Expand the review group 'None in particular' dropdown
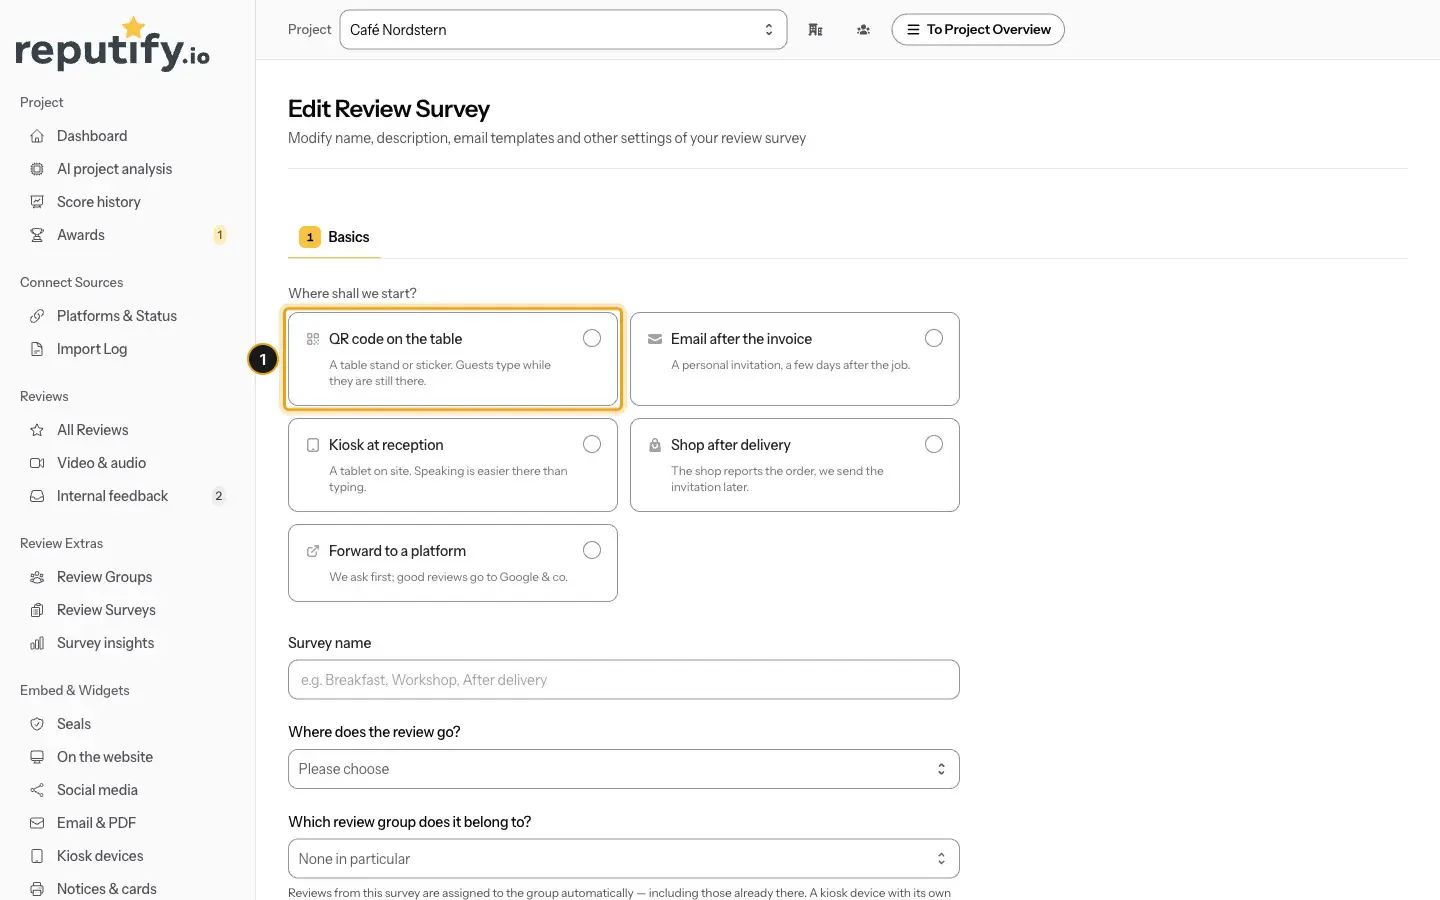This screenshot has height=900, width=1440. pos(623,859)
